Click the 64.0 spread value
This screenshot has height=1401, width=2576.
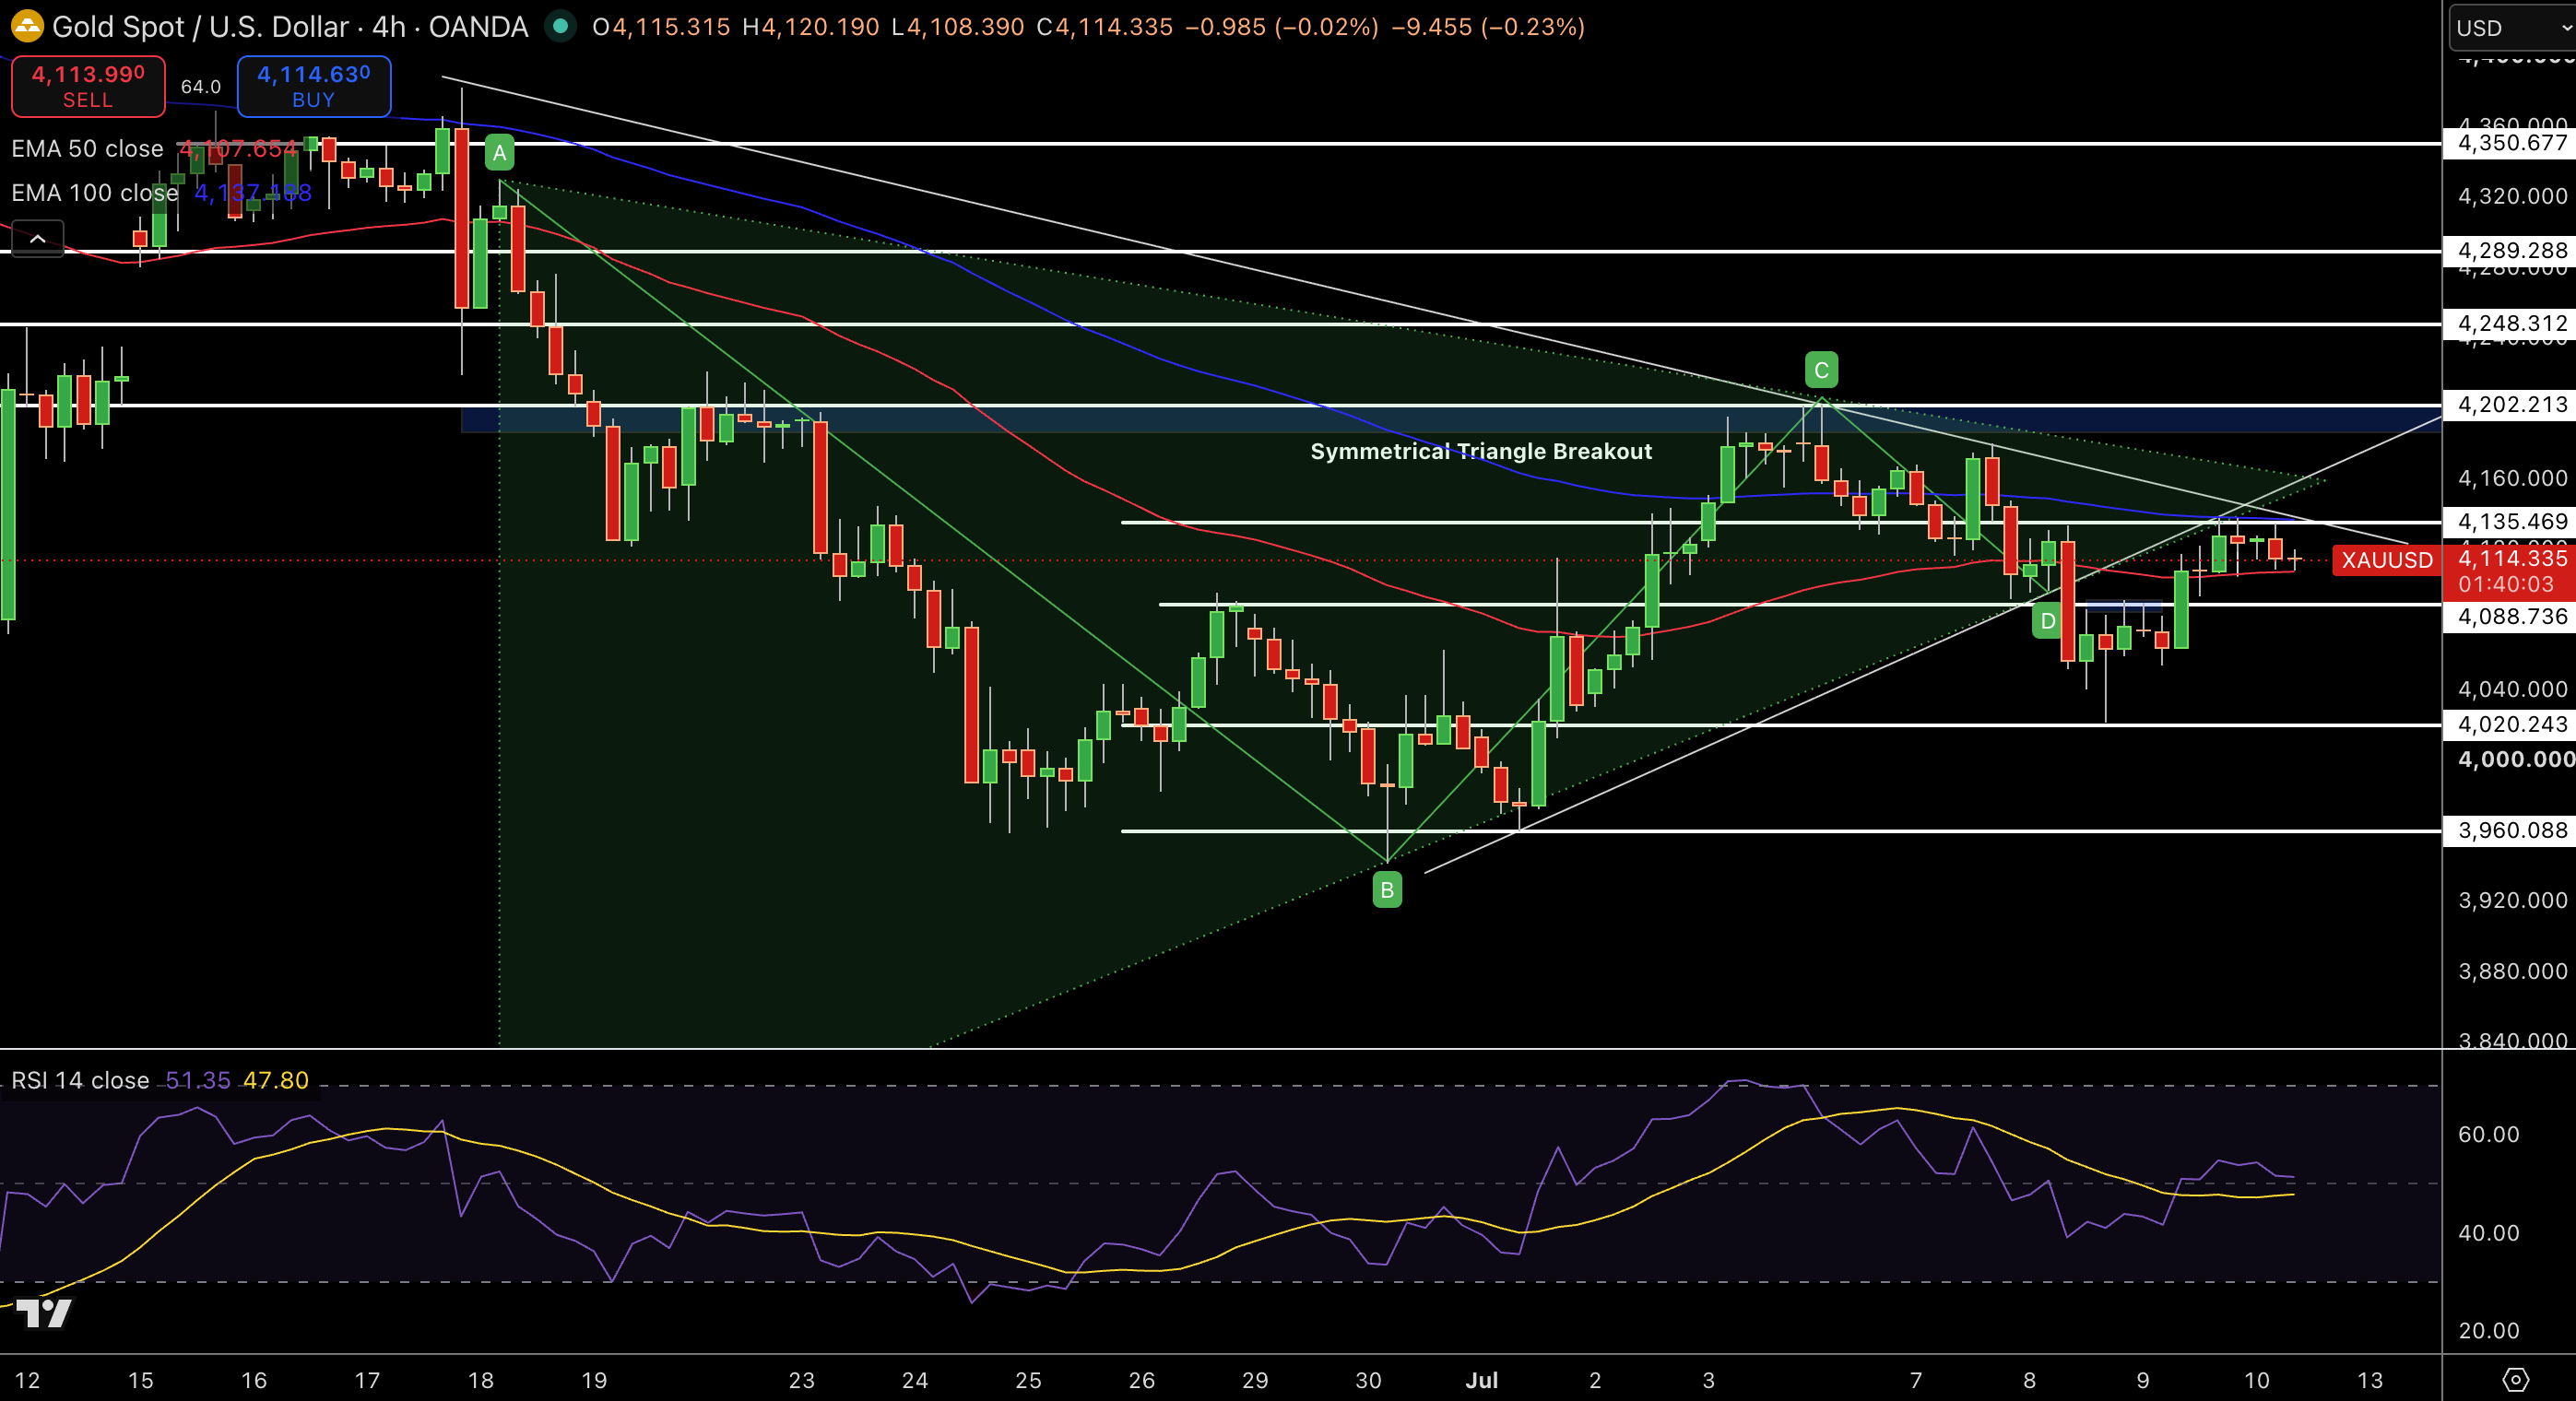201,87
